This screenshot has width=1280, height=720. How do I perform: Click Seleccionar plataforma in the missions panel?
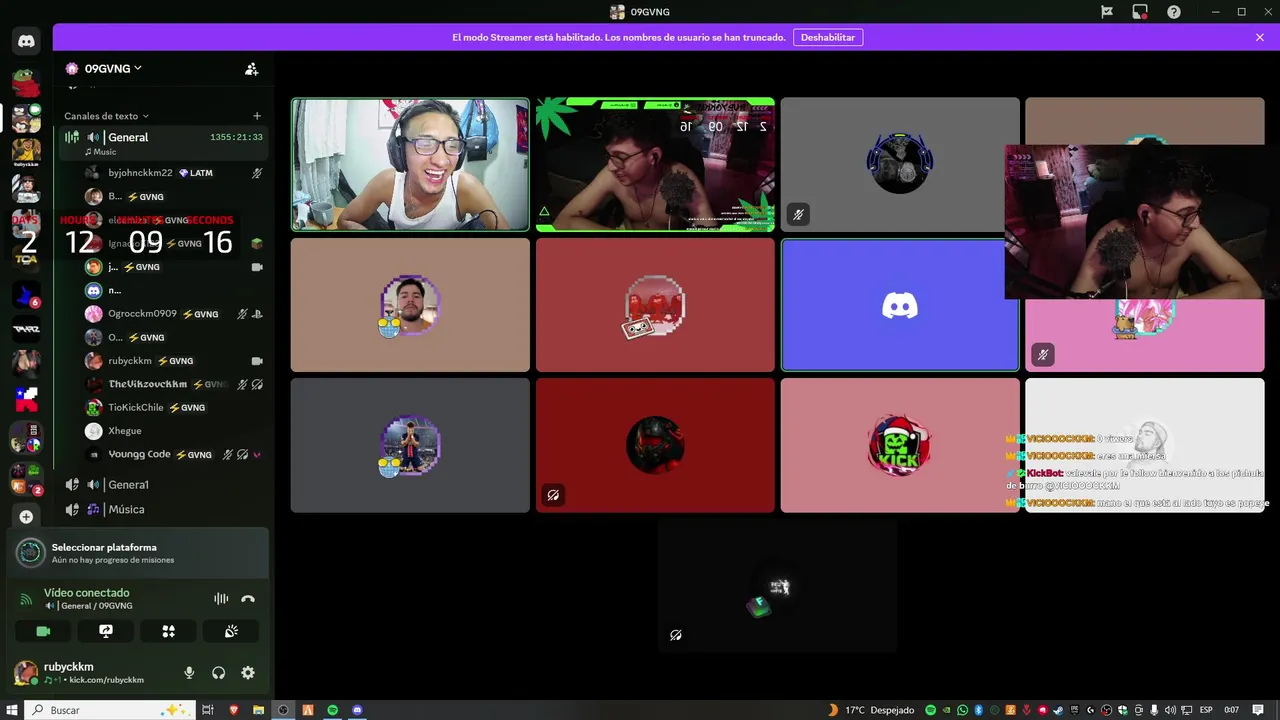tap(137, 553)
